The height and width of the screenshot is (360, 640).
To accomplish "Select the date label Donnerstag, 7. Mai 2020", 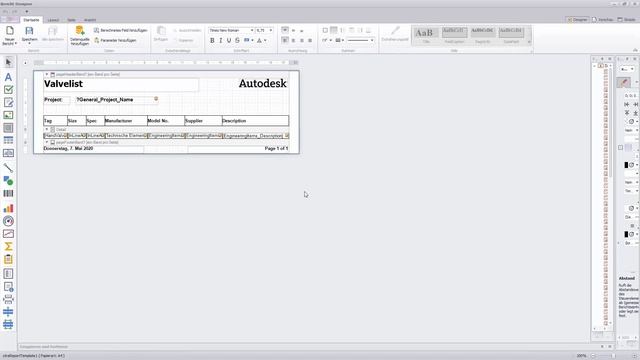I will 93,149.
